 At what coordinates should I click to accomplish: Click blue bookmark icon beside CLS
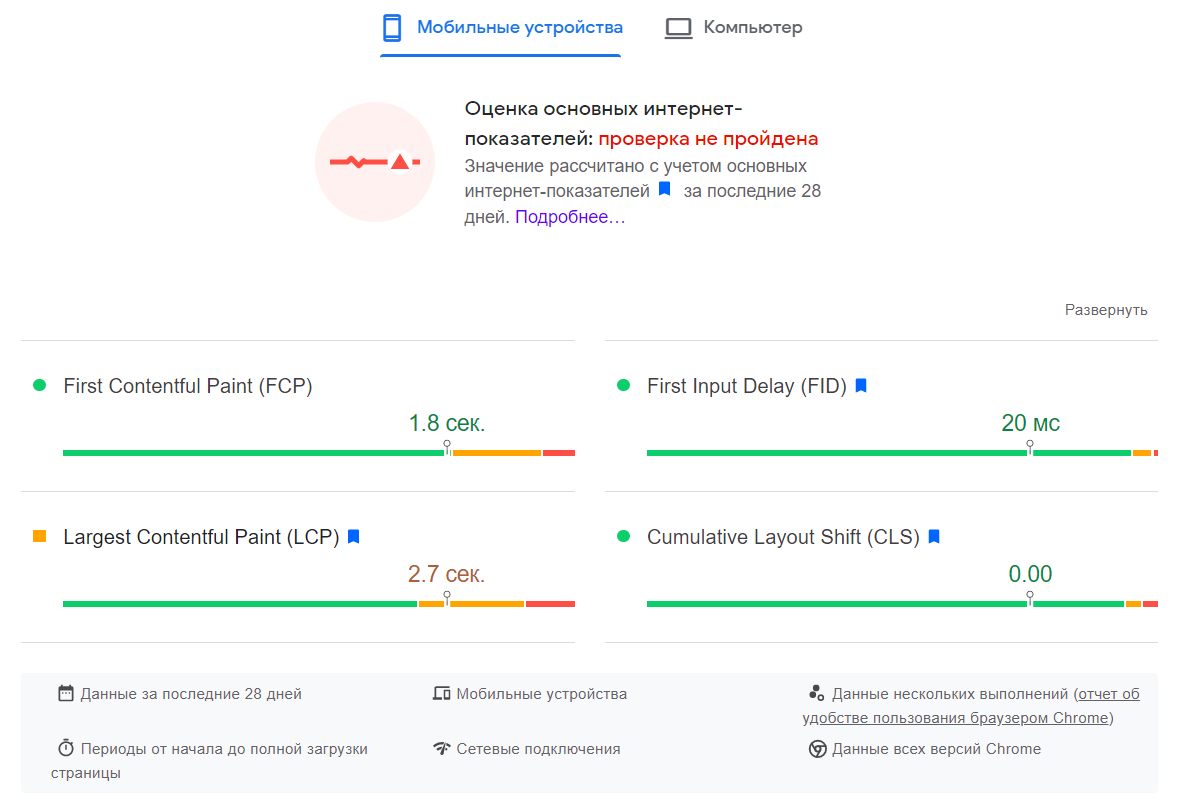(934, 537)
